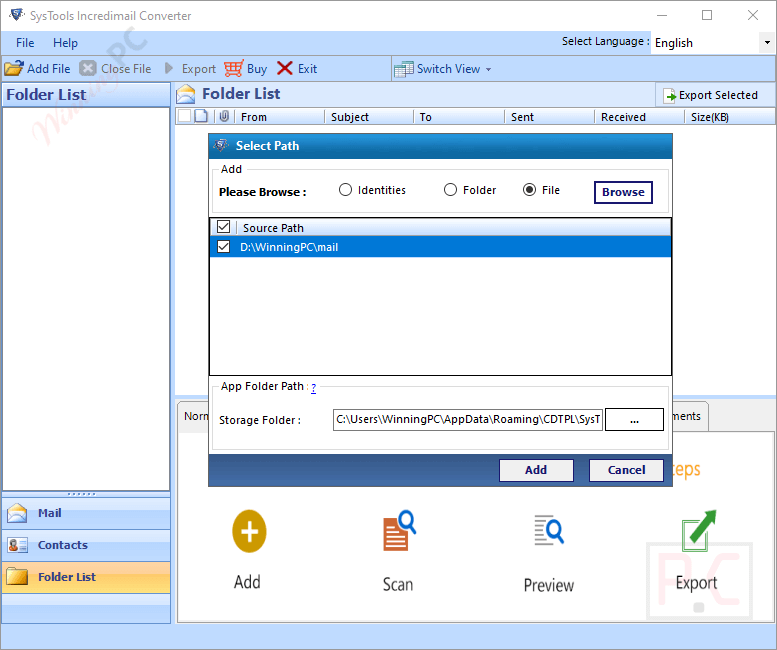
Task: Open the File menu
Action: [25, 43]
